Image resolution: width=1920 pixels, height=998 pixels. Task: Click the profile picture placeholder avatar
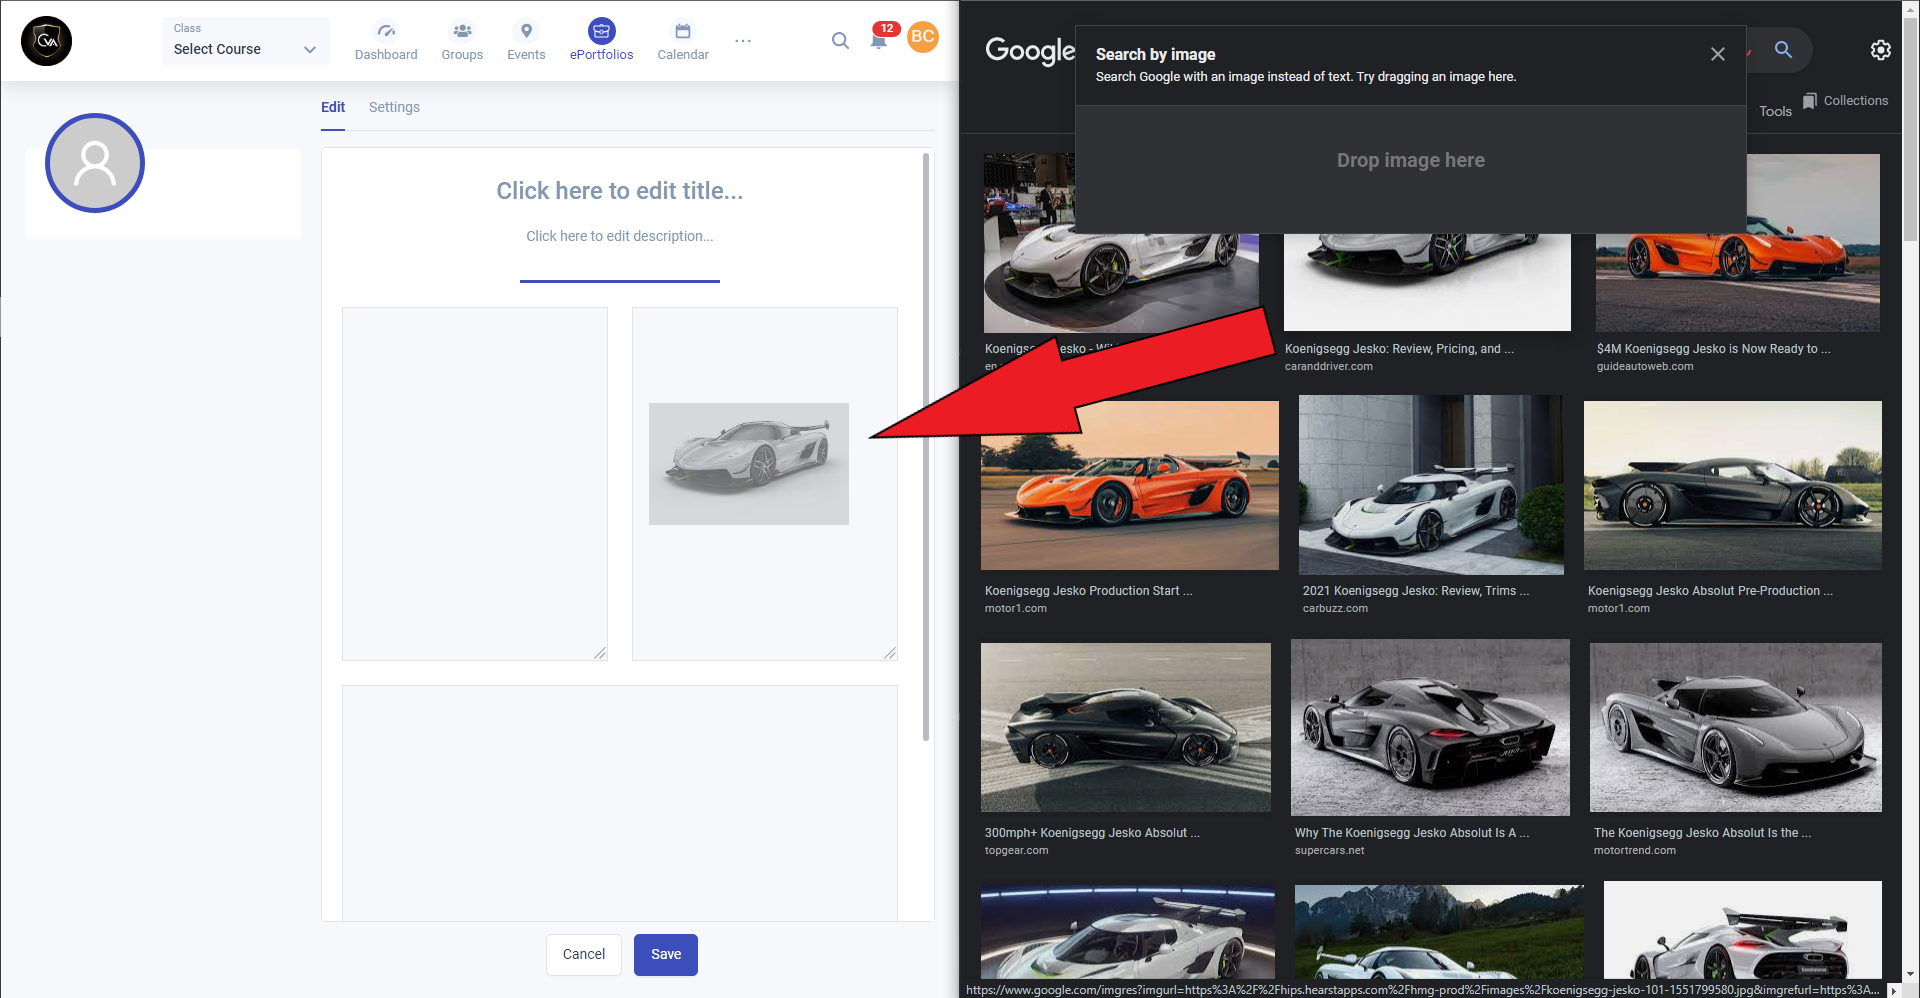(x=95, y=163)
